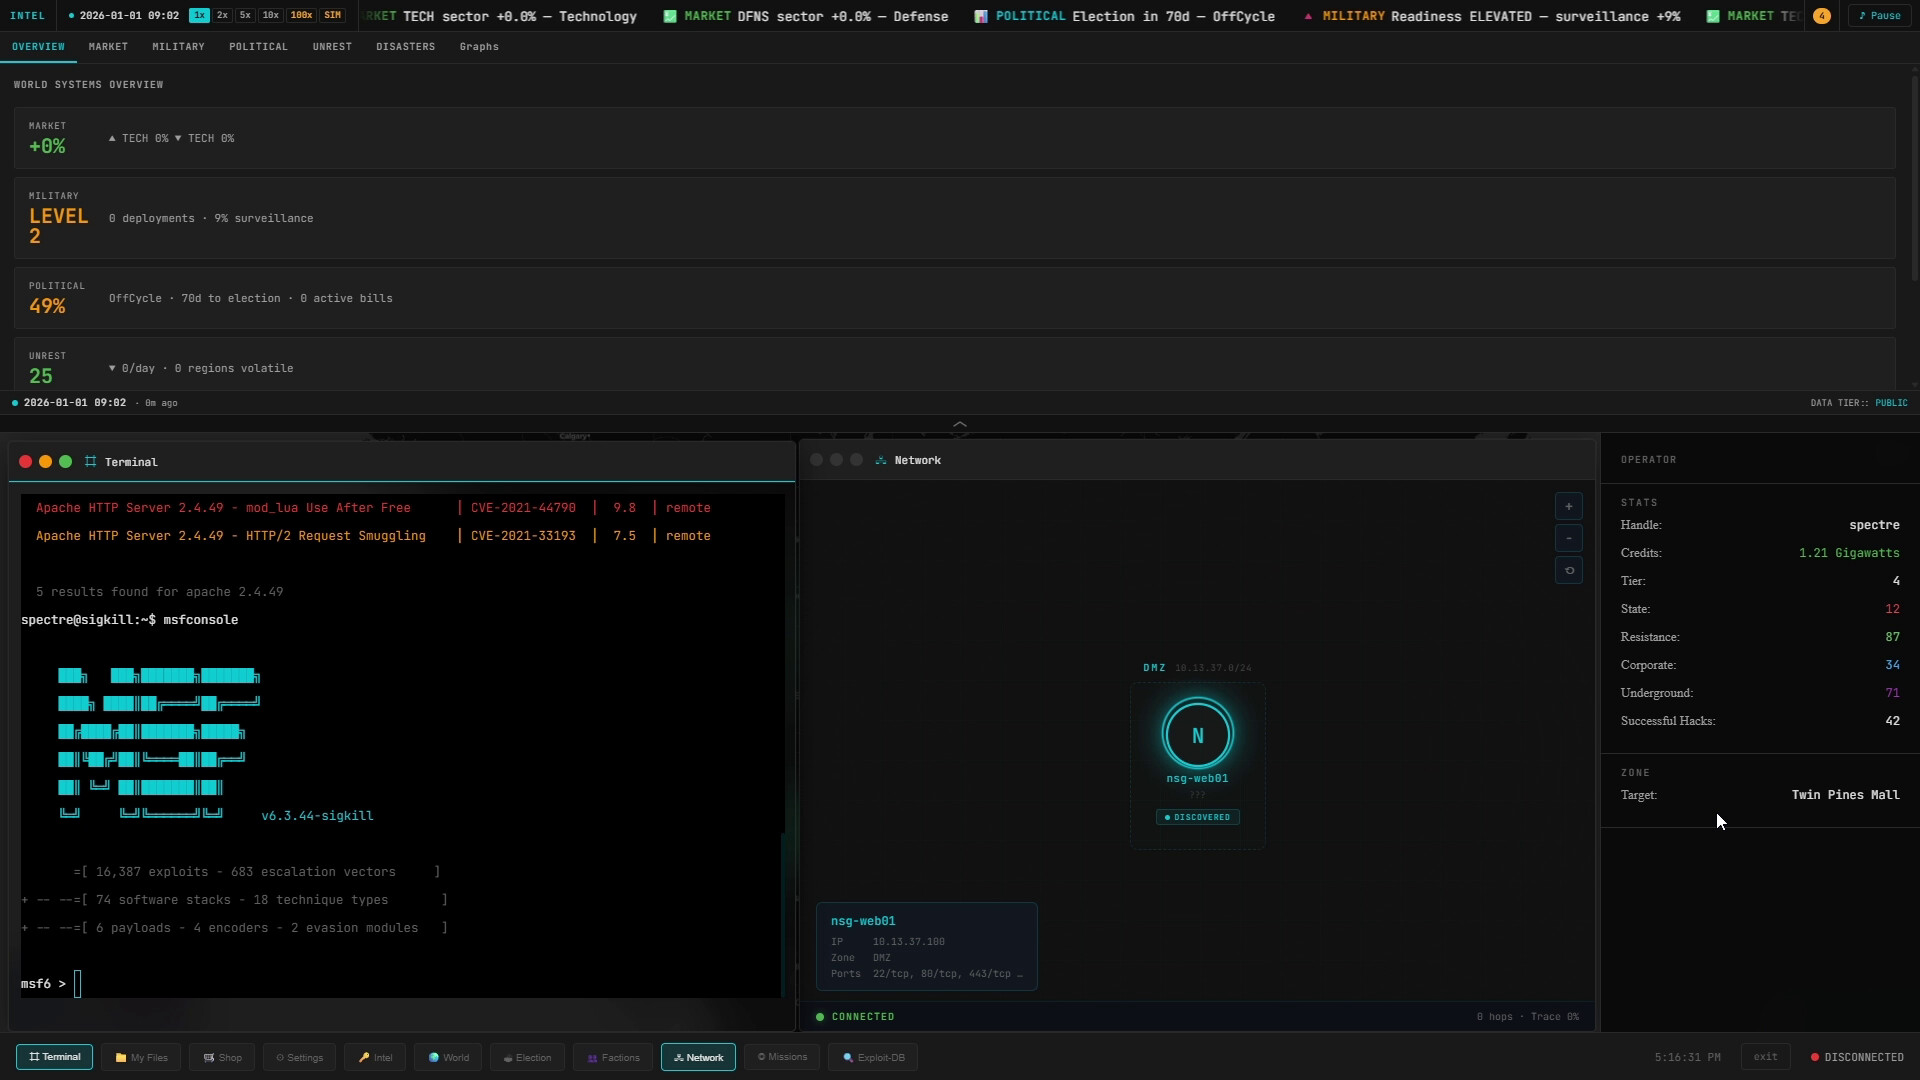Enable SIM speed mode

(x=331, y=15)
